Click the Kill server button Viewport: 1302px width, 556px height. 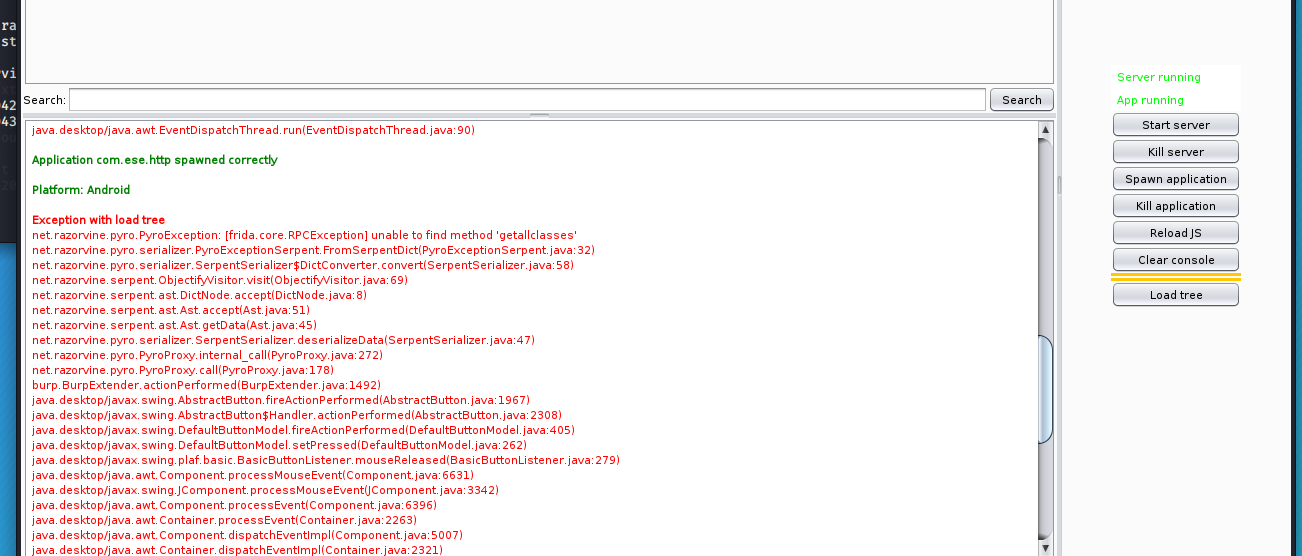pyautogui.click(x=1176, y=152)
